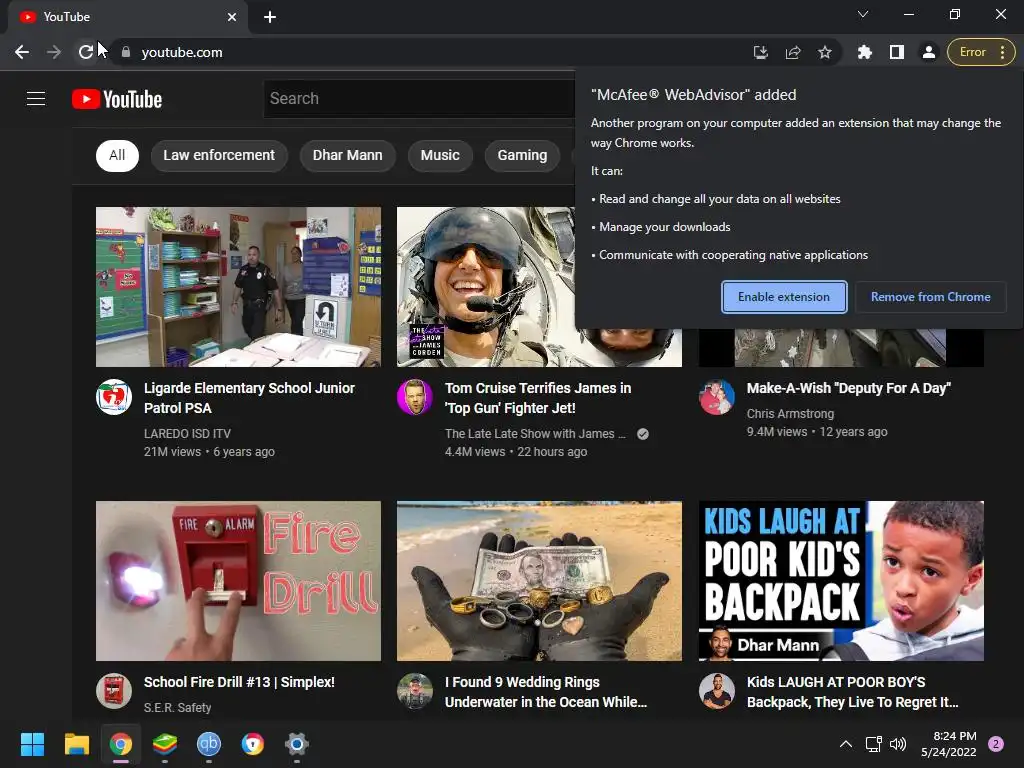This screenshot has width=1024, height=768.
Task: Visit LAREDO ISD ITV channel name
Action: click(187, 434)
